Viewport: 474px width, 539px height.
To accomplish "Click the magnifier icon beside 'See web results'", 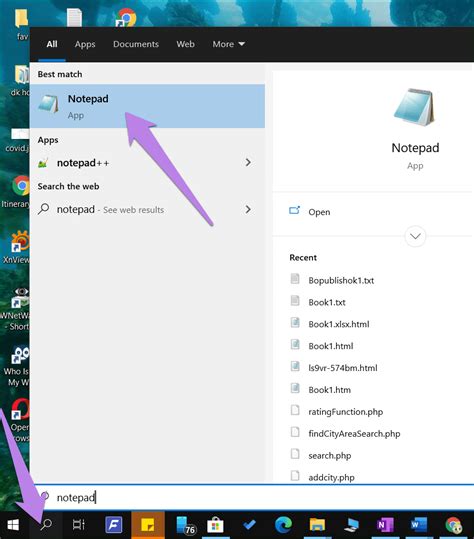I will point(44,209).
